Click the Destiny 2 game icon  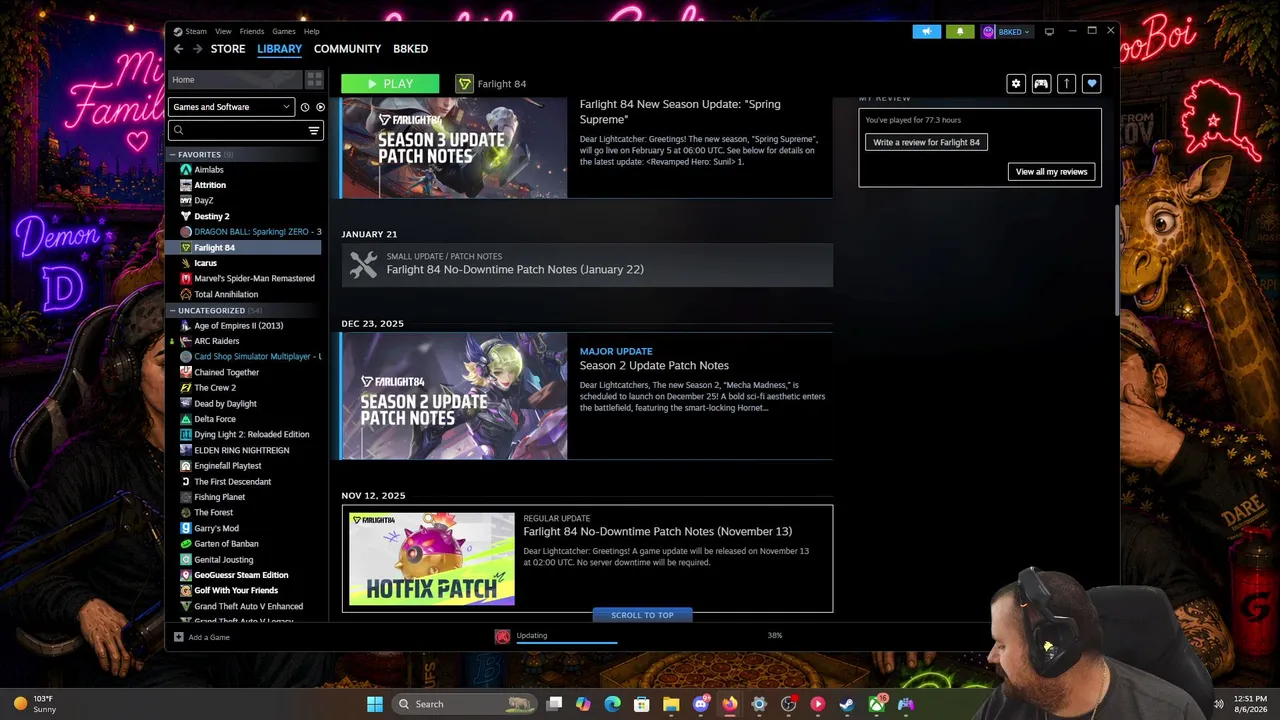(x=186, y=216)
